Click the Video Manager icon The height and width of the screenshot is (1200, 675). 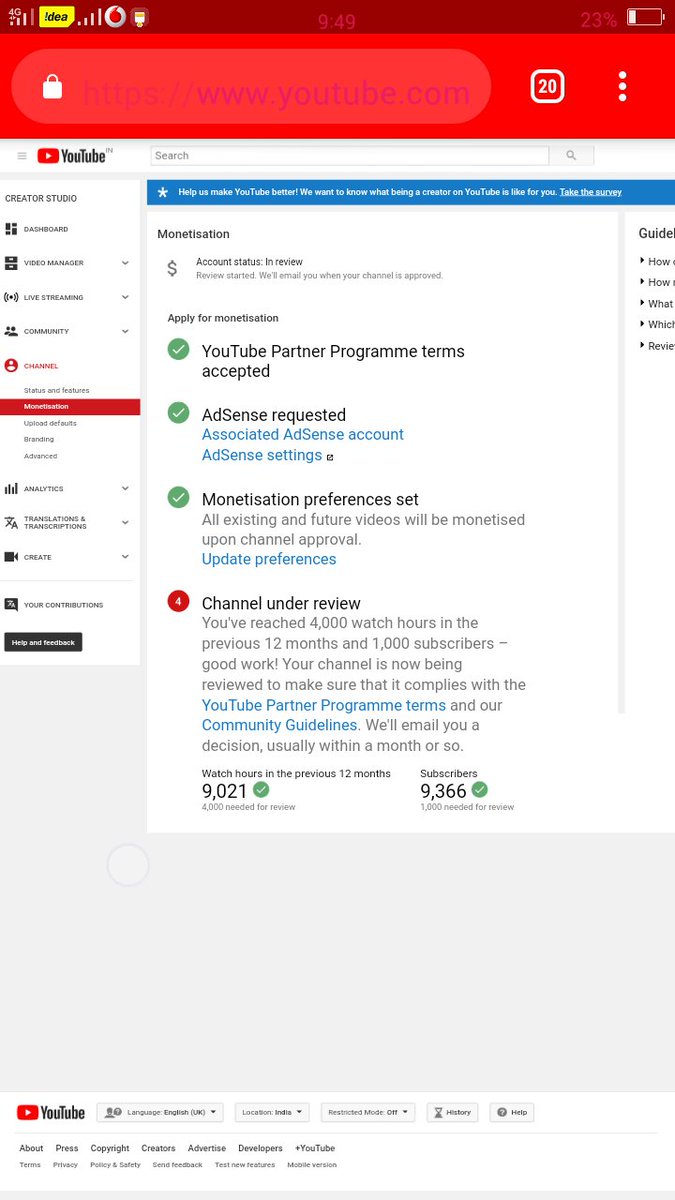(x=11, y=263)
